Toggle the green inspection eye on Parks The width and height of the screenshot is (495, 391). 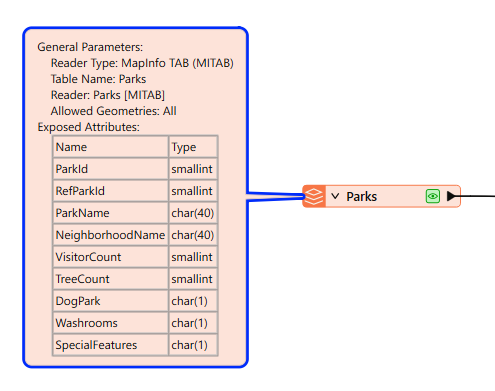coord(433,196)
